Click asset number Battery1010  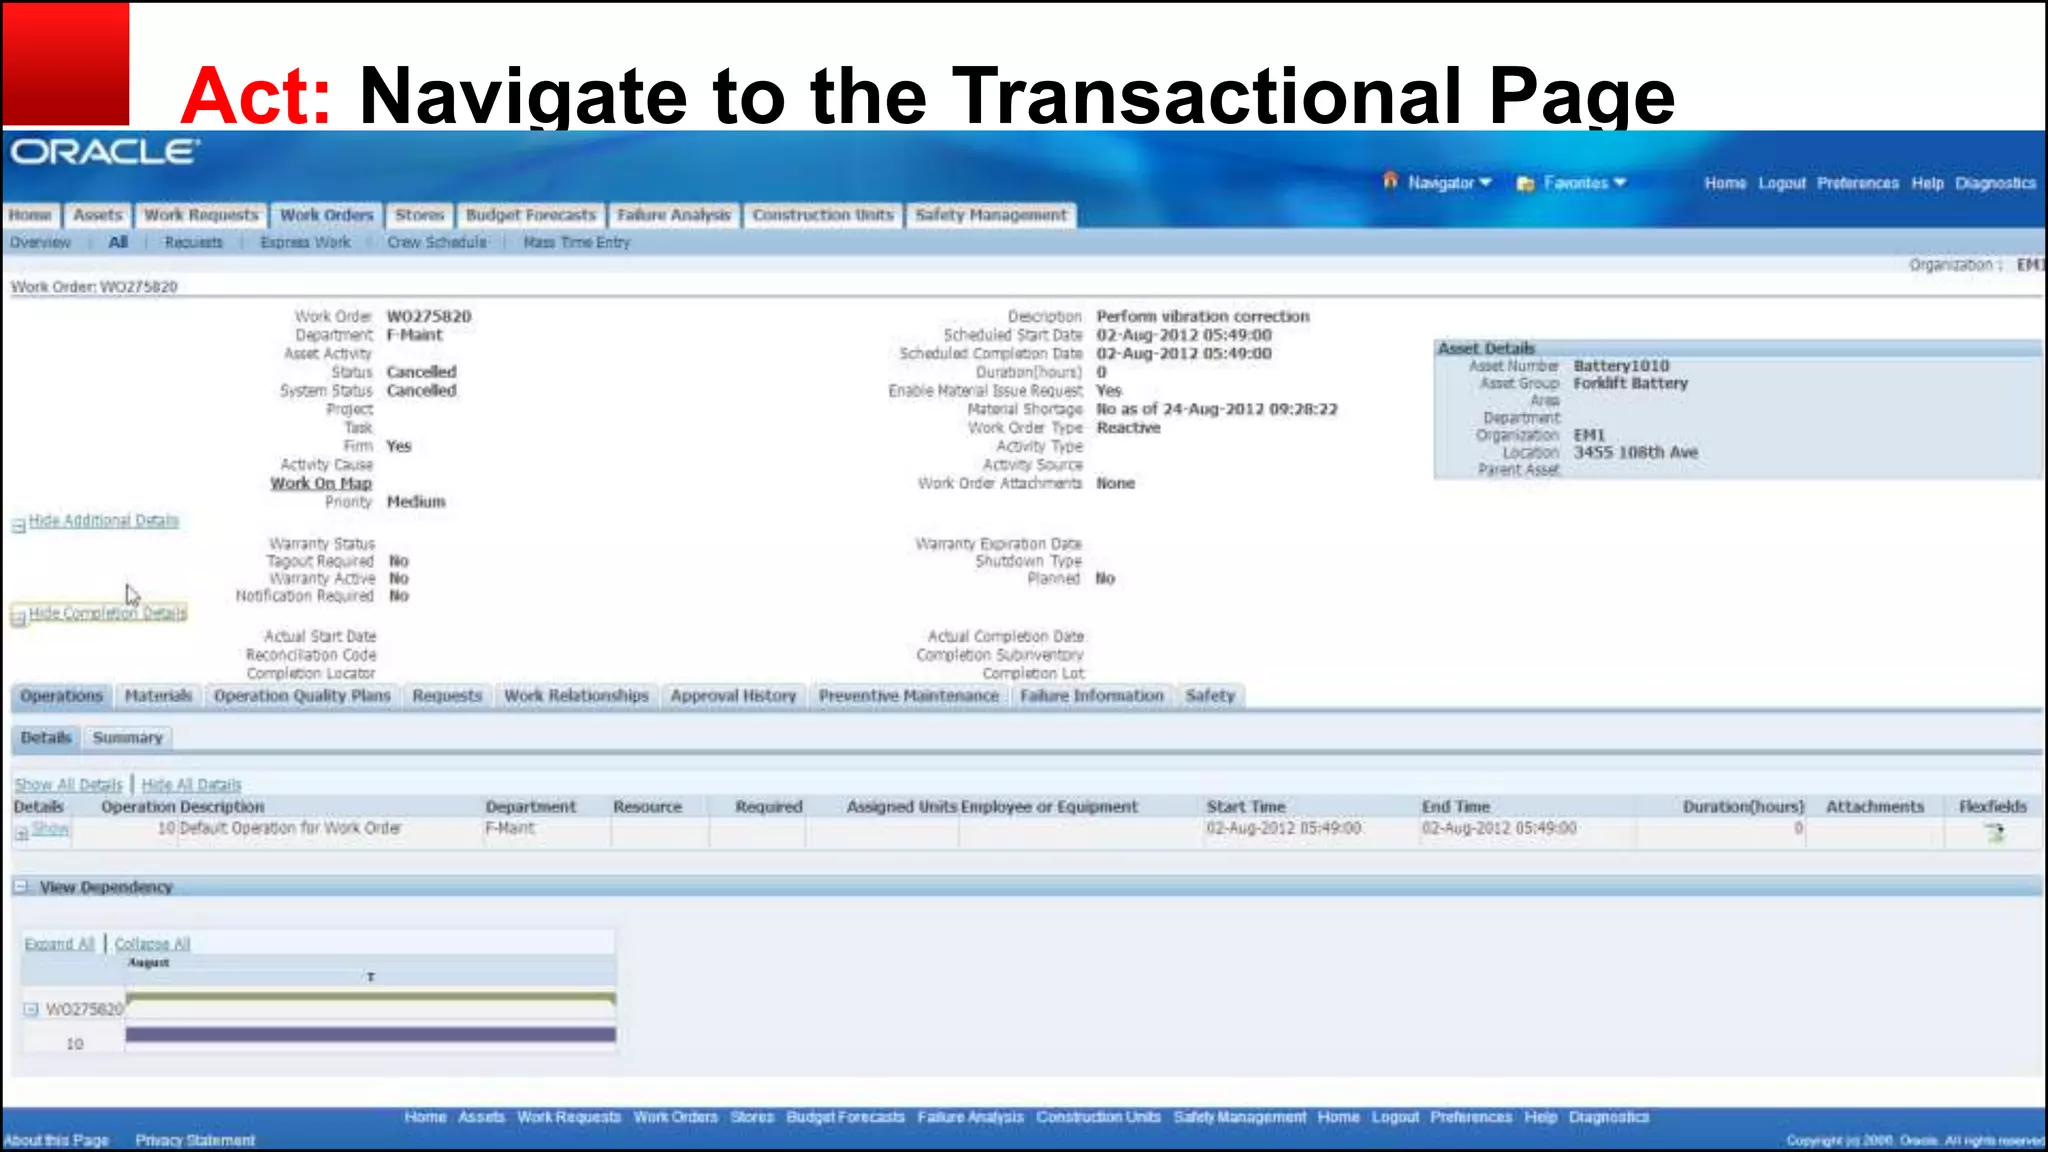(1621, 366)
